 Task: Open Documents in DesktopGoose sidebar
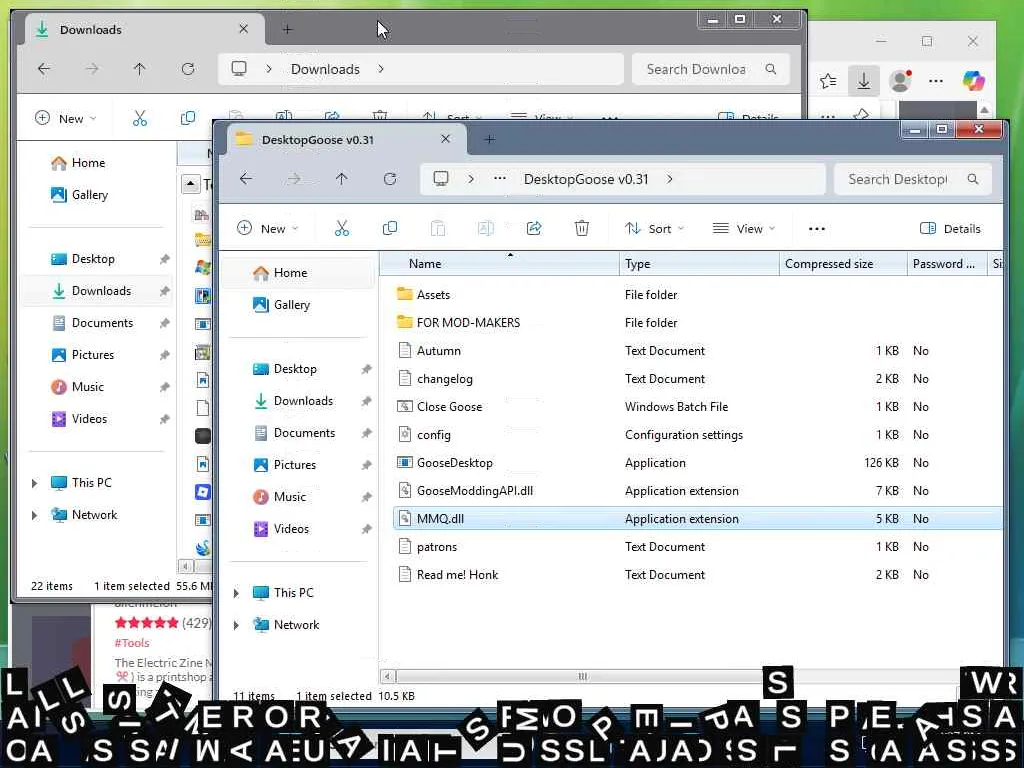pos(295,432)
